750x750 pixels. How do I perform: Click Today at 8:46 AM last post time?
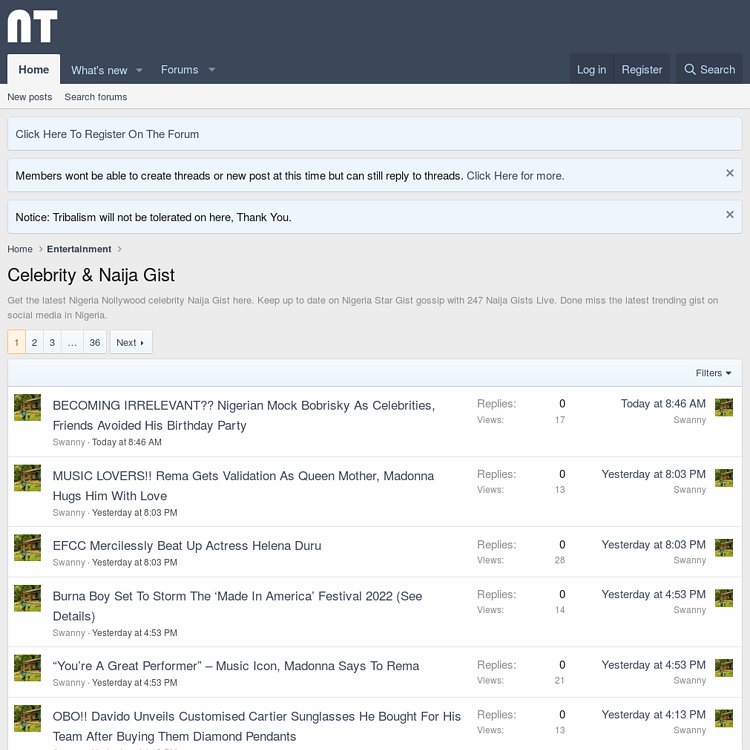tap(663, 403)
